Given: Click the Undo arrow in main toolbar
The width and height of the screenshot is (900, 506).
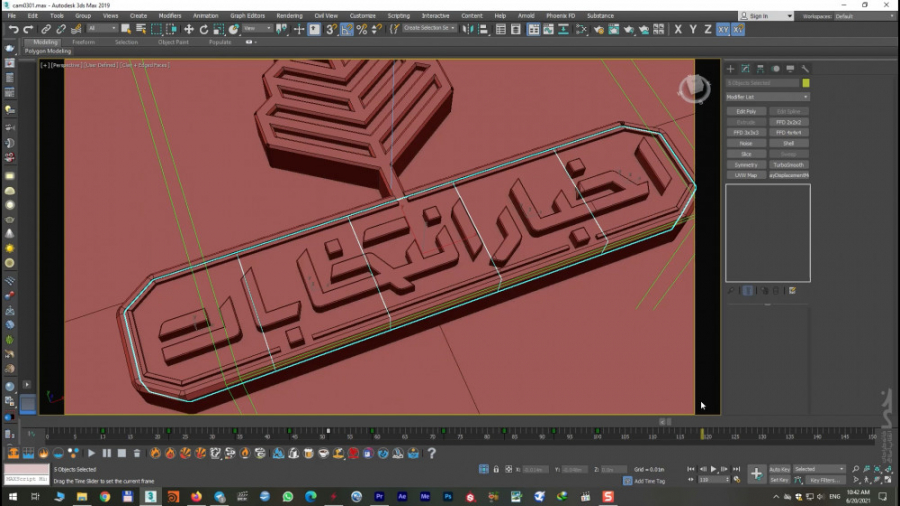Looking at the screenshot, I should tap(13, 30).
